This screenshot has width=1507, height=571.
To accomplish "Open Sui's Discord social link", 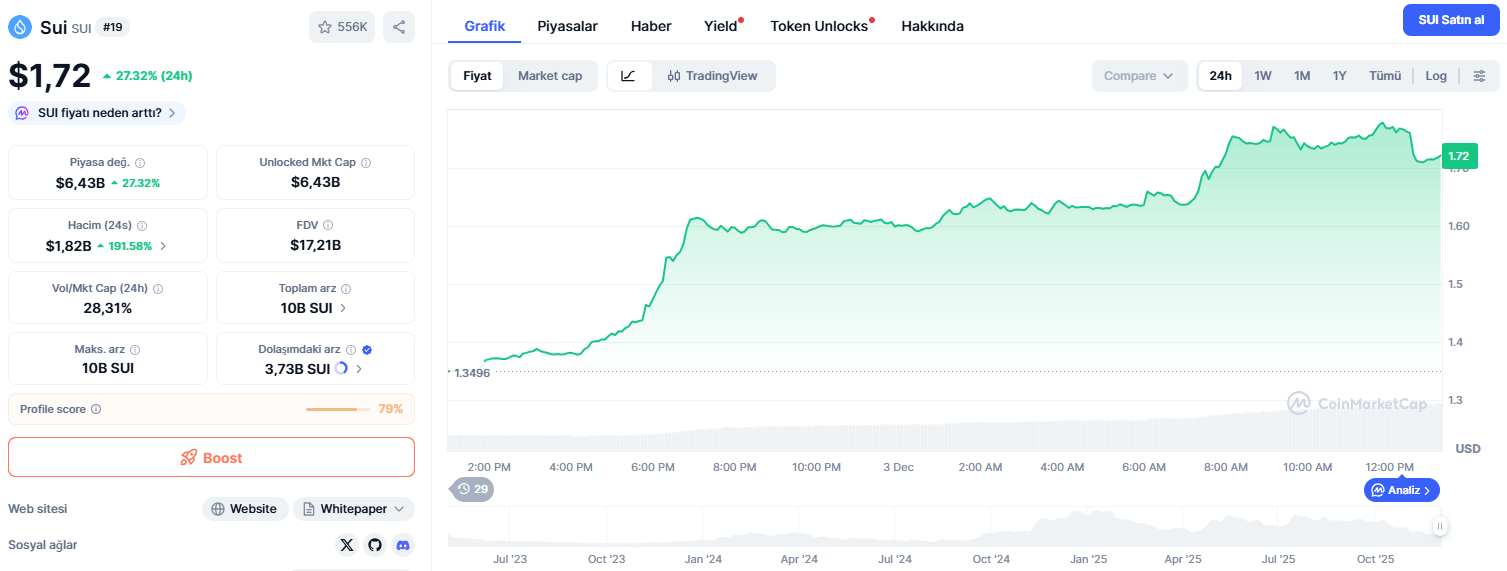I will [x=403, y=545].
